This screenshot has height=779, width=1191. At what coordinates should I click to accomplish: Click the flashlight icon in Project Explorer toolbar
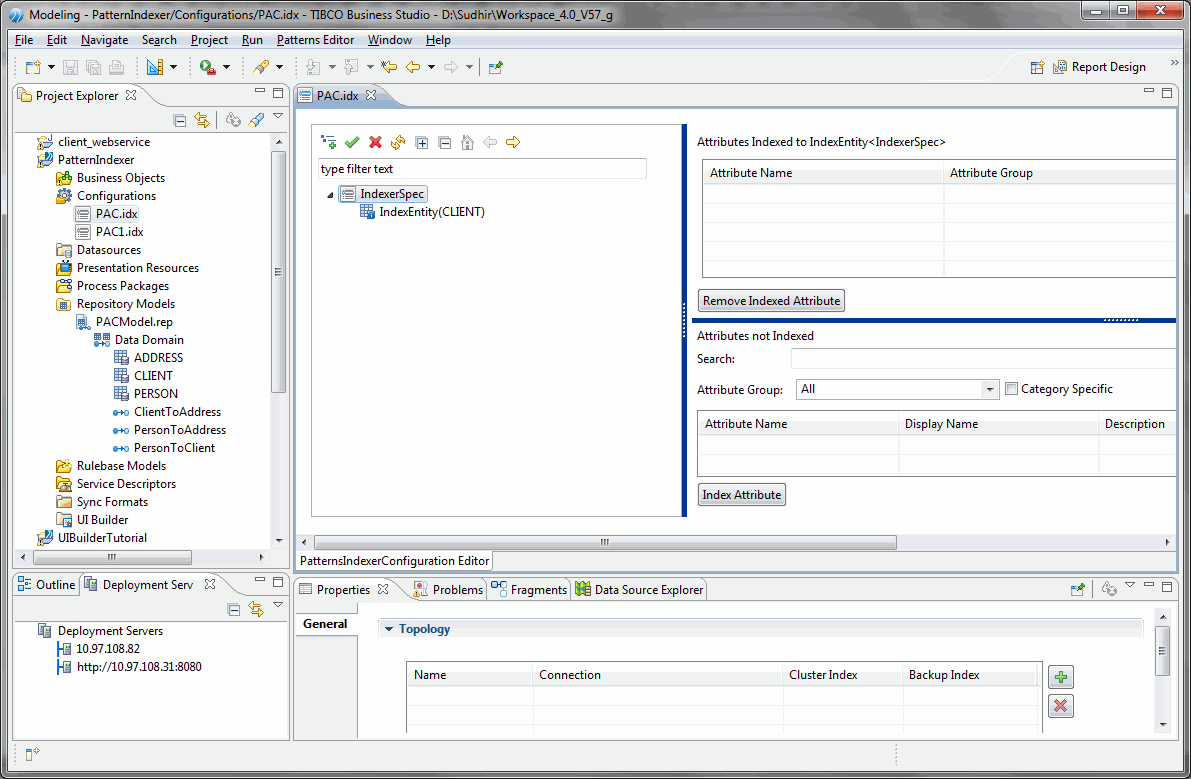tap(257, 120)
